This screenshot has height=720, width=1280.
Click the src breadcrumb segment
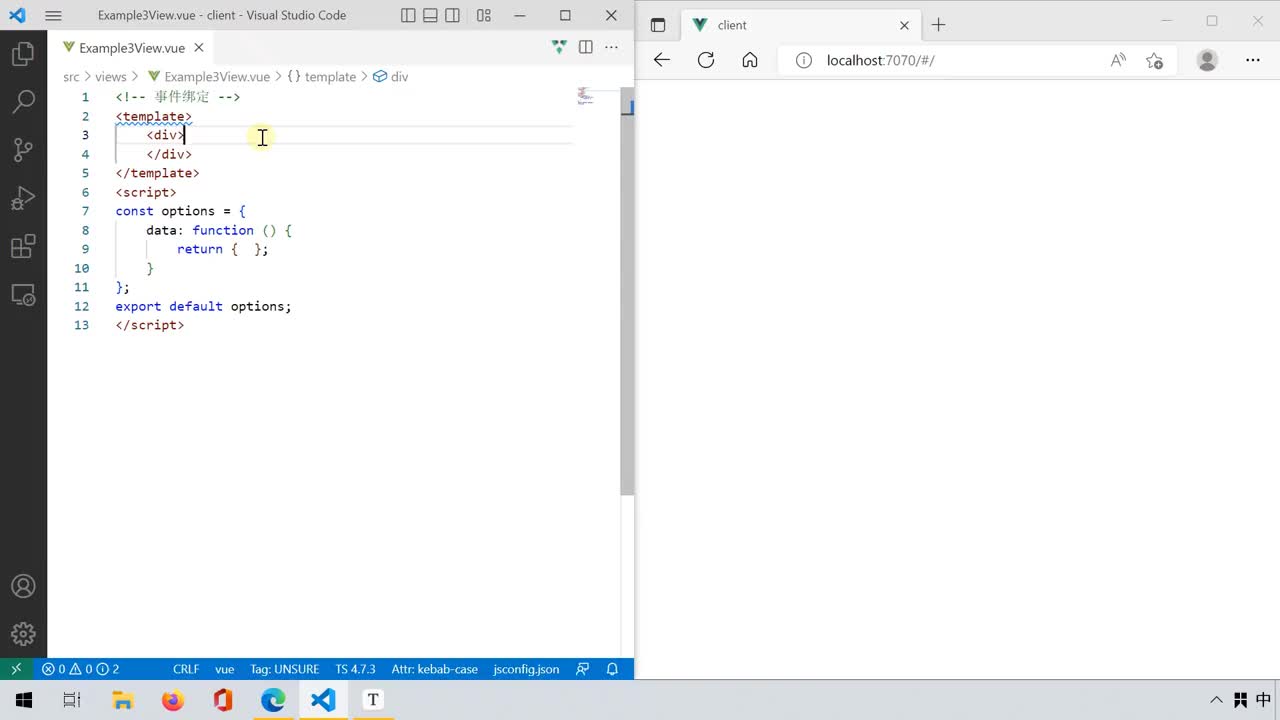pyautogui.click(x=71, y=77)
